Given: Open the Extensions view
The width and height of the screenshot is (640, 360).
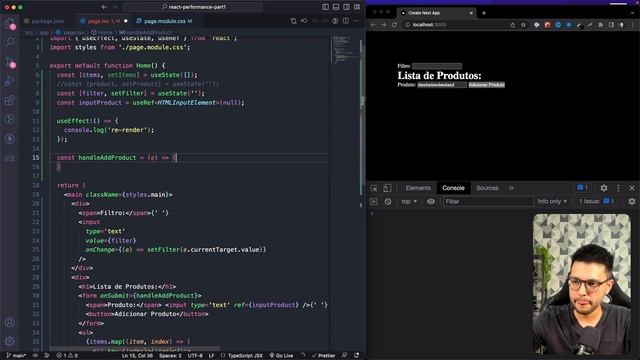Looking at the screenshot, I should [x=10, y=100].
